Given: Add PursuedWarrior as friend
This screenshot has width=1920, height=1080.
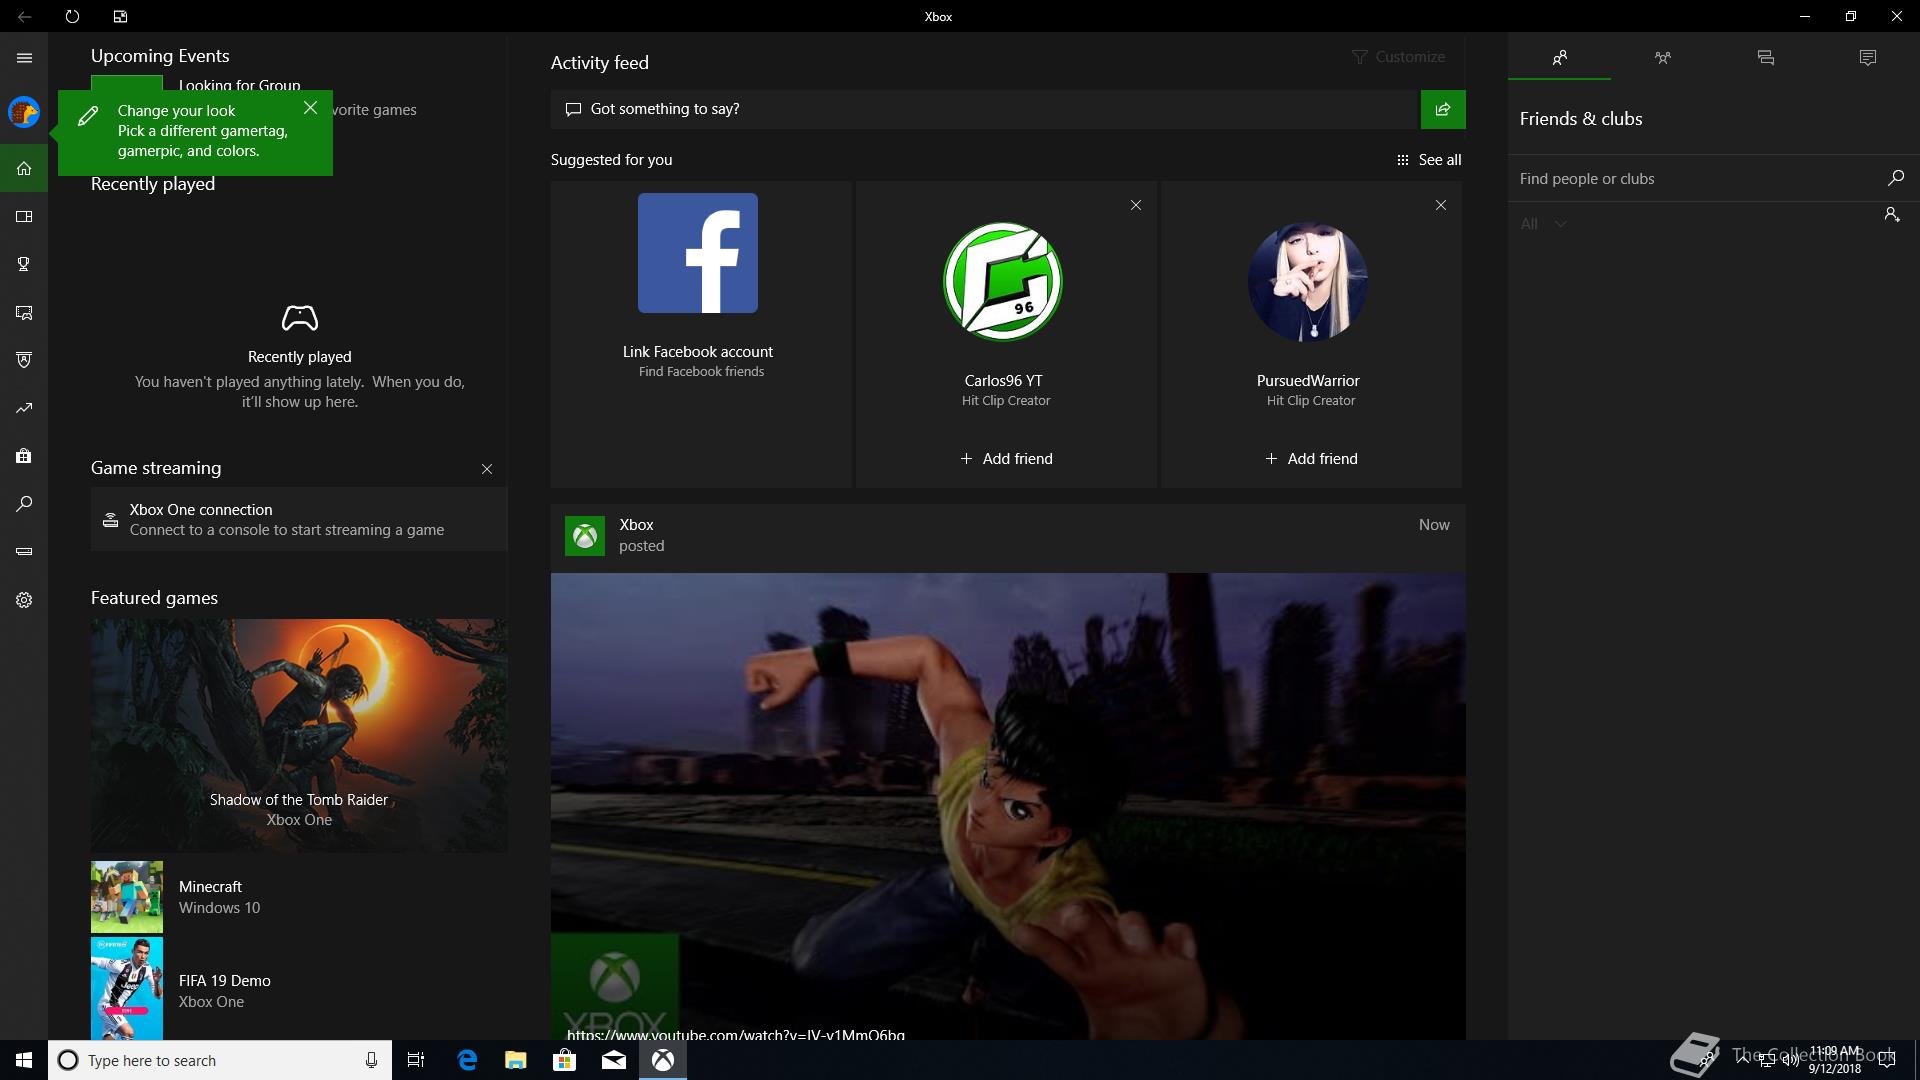Looking at the screenshot, I should coord(1311,459).
